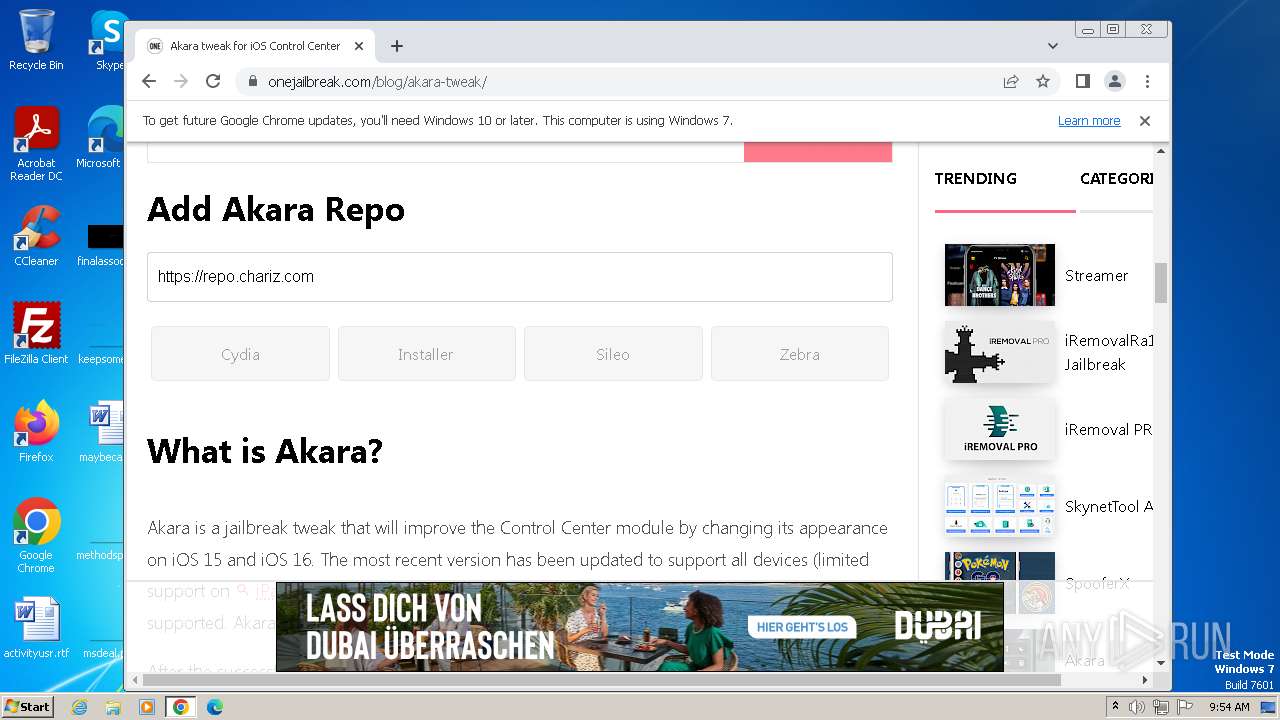1280x720 pixels.
Task: Open the Windows Start menu
Action: [28, 707]
